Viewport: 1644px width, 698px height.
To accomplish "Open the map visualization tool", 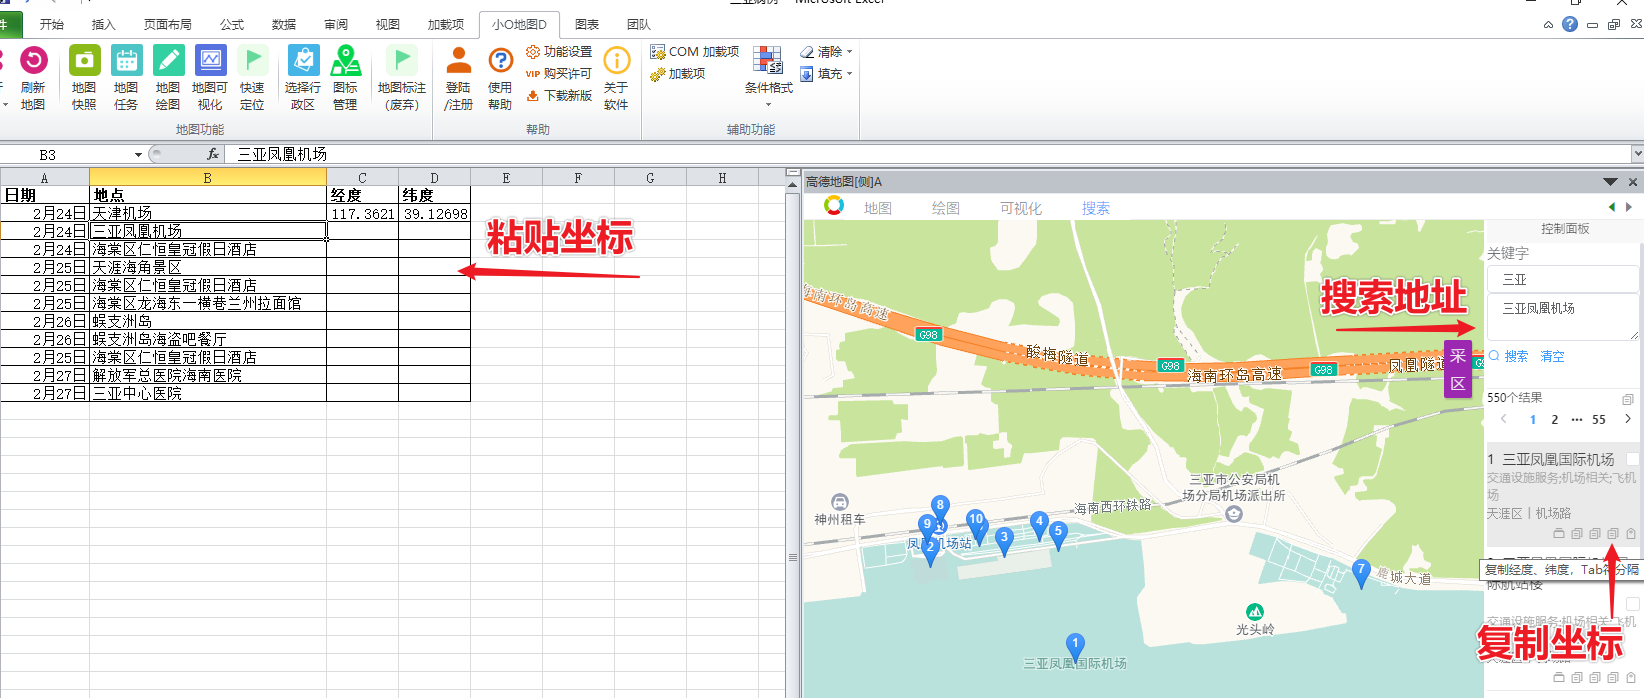I will pyautogui.click(x=210, y=61).
